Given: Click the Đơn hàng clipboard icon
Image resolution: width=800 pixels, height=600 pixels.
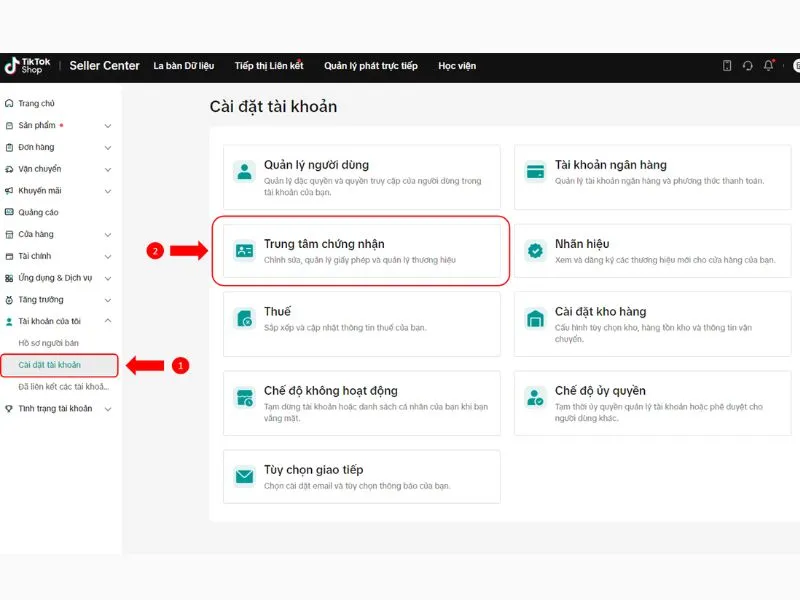Looking at the screenshot, I should pyautogui.click(x=9, y=147).
